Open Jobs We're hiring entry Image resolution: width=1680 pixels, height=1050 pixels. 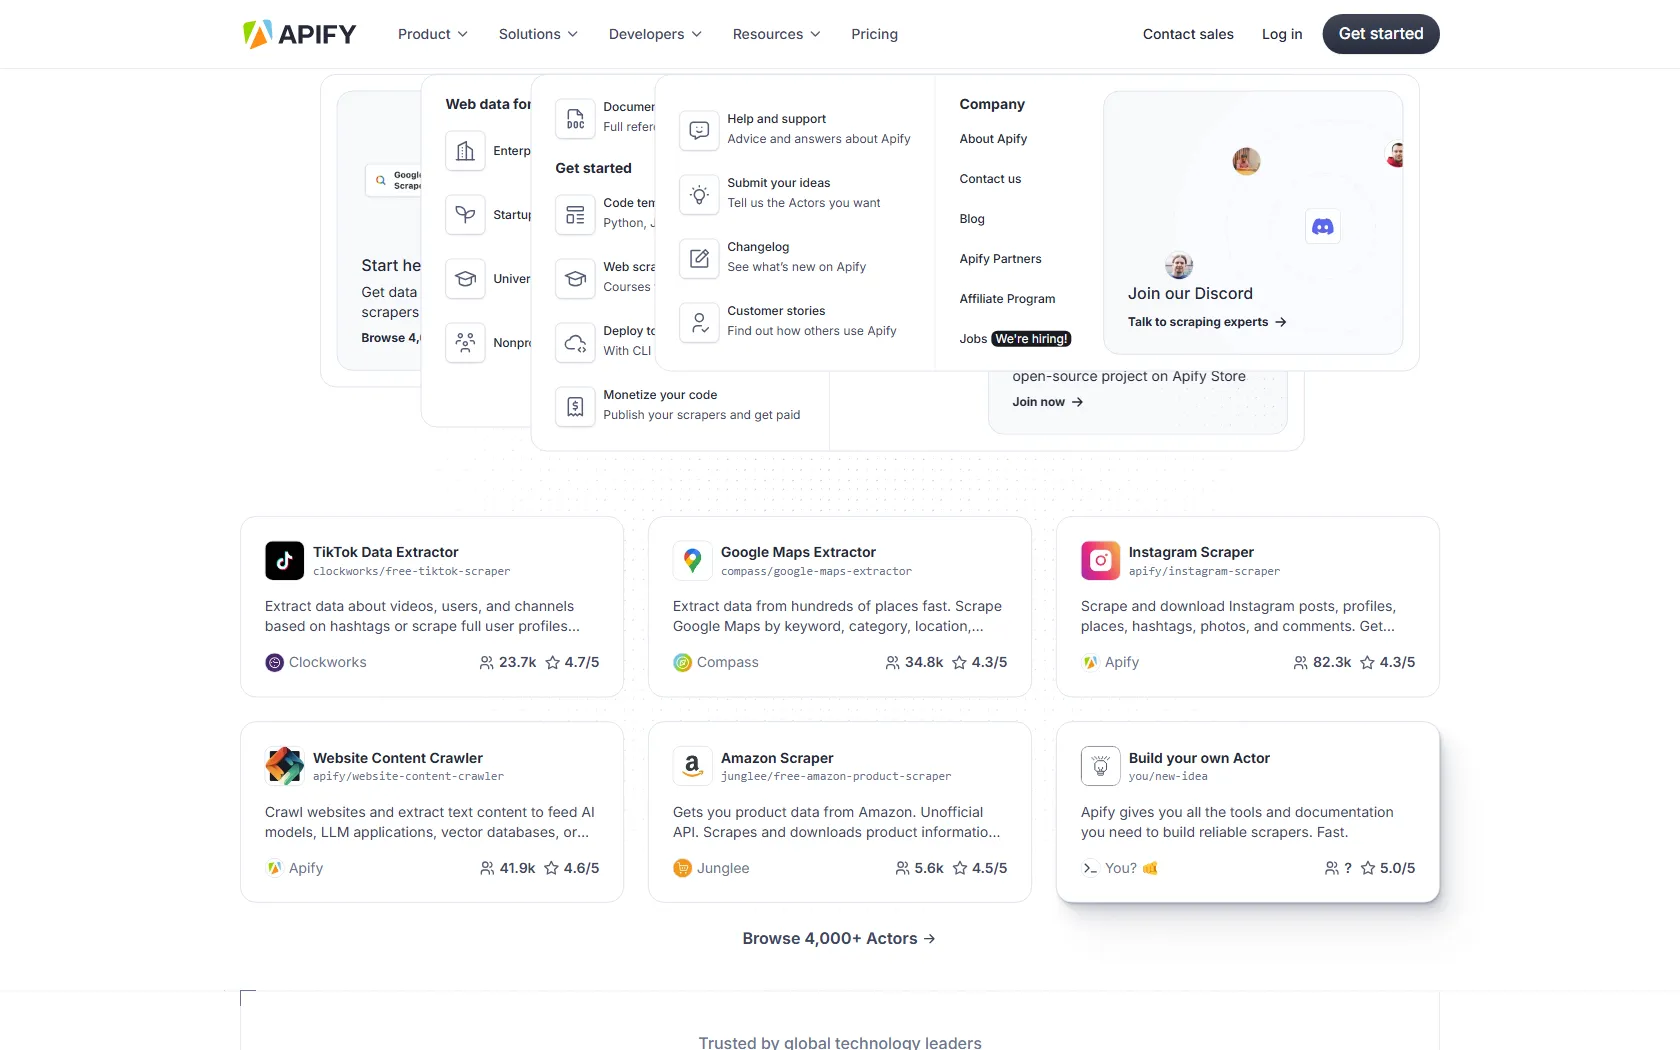[1015, 339]
